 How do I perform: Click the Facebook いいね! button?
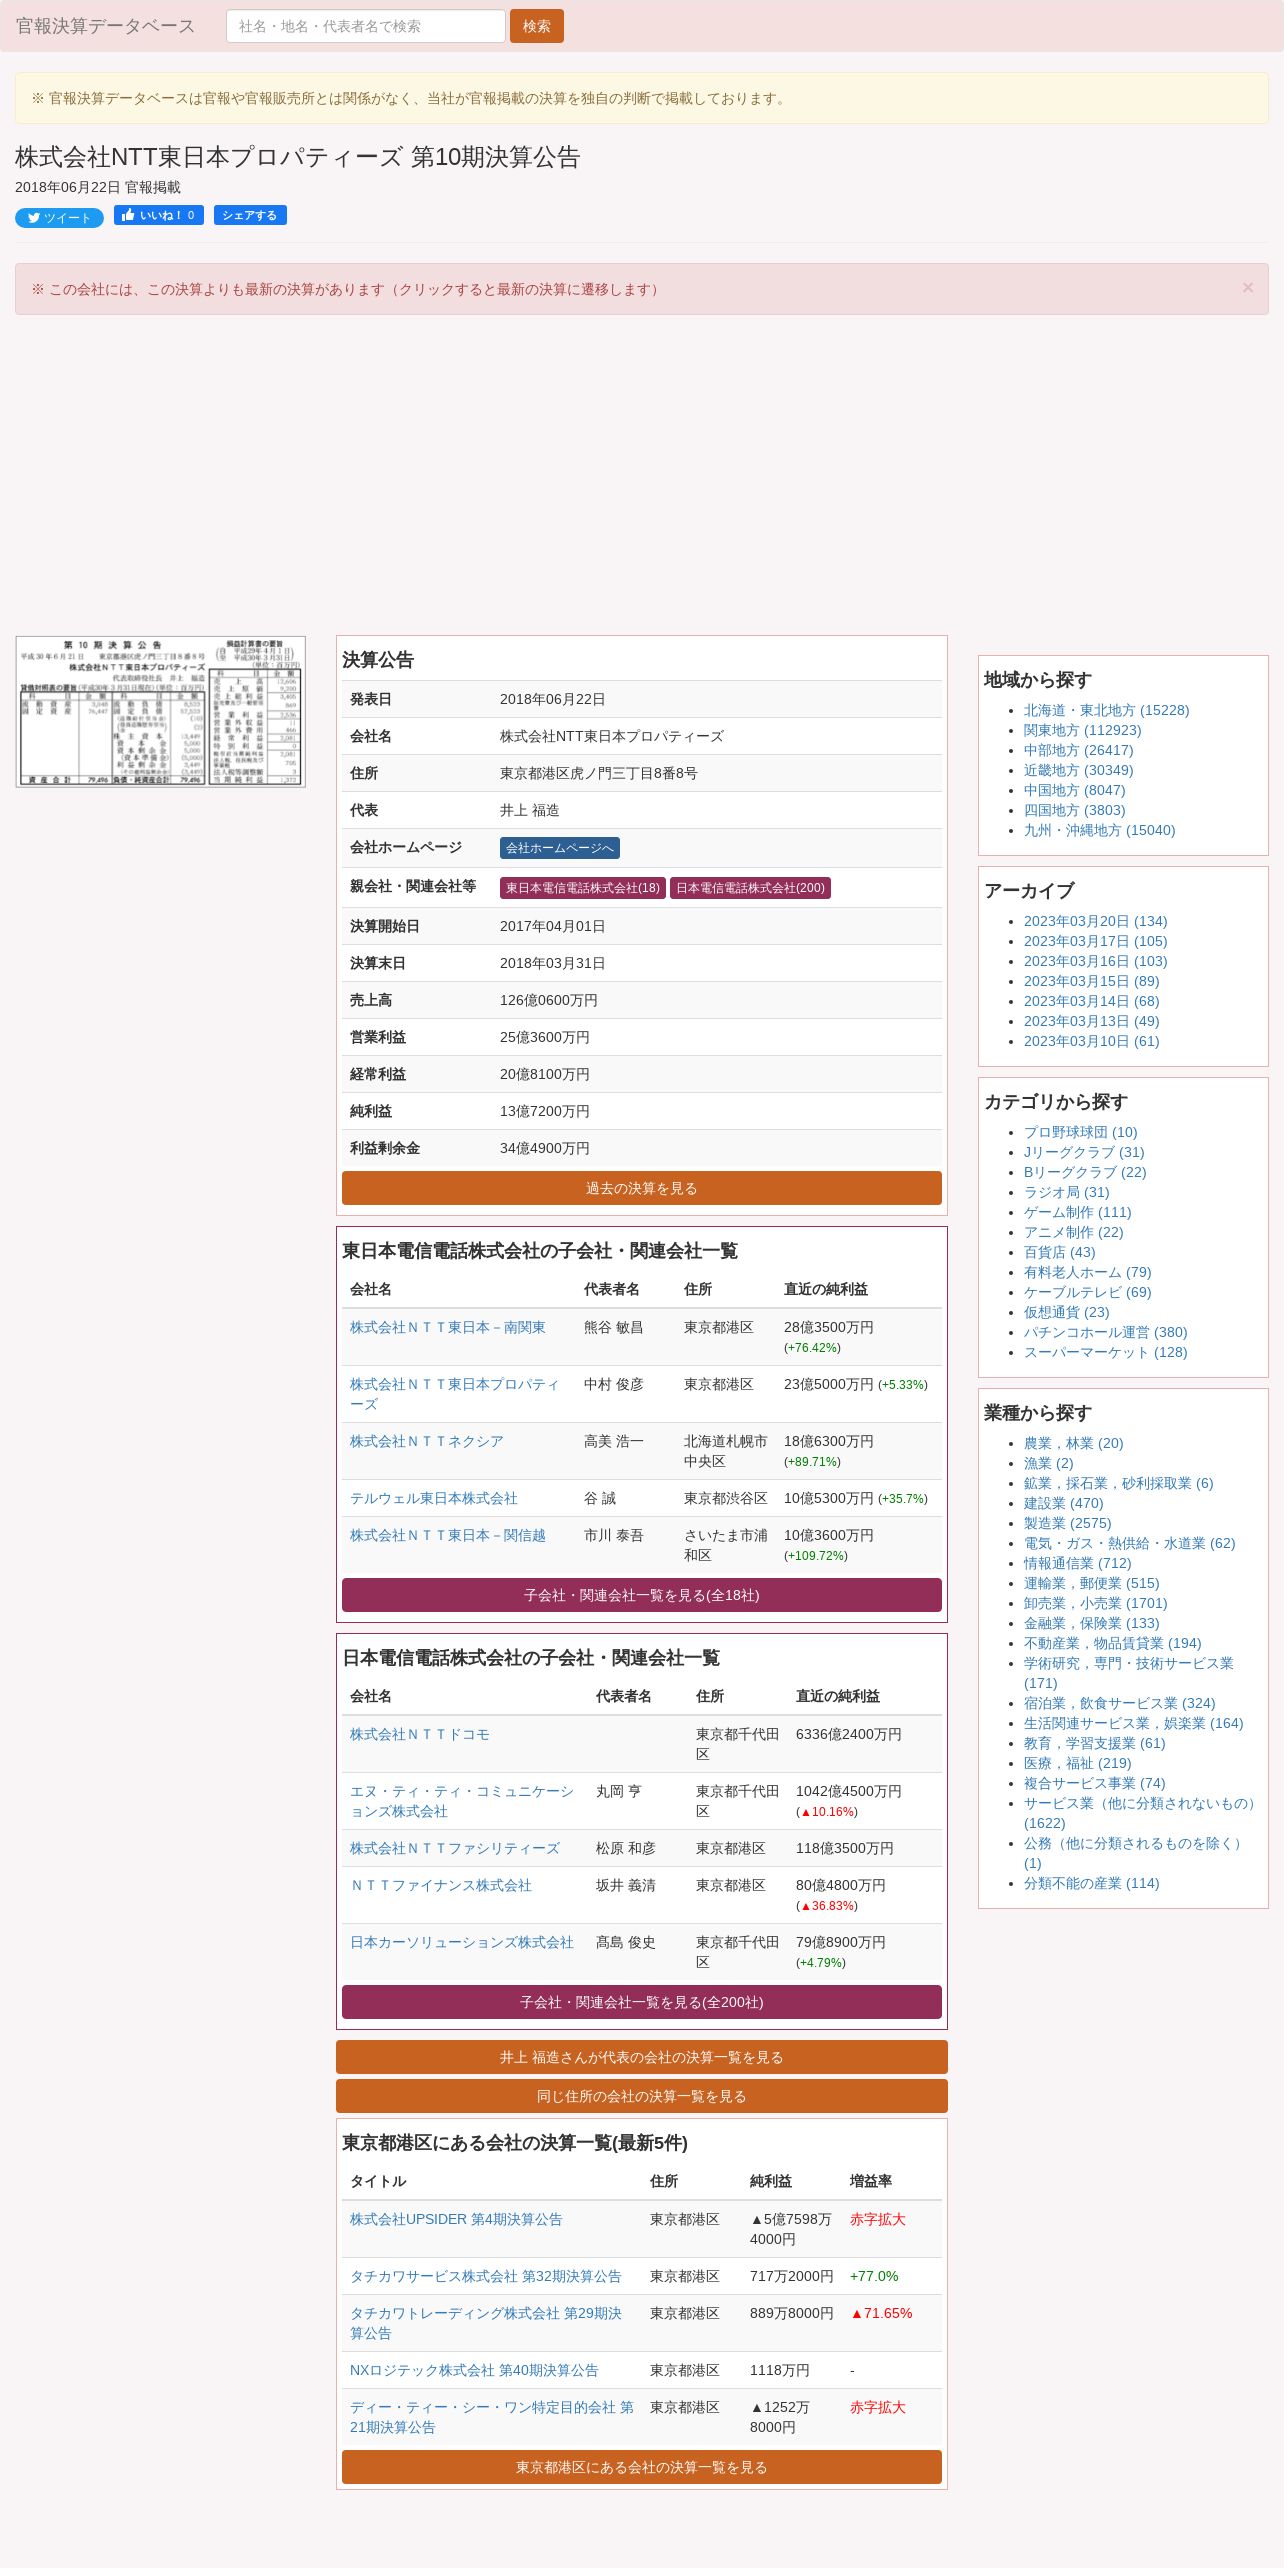(159, 215)
